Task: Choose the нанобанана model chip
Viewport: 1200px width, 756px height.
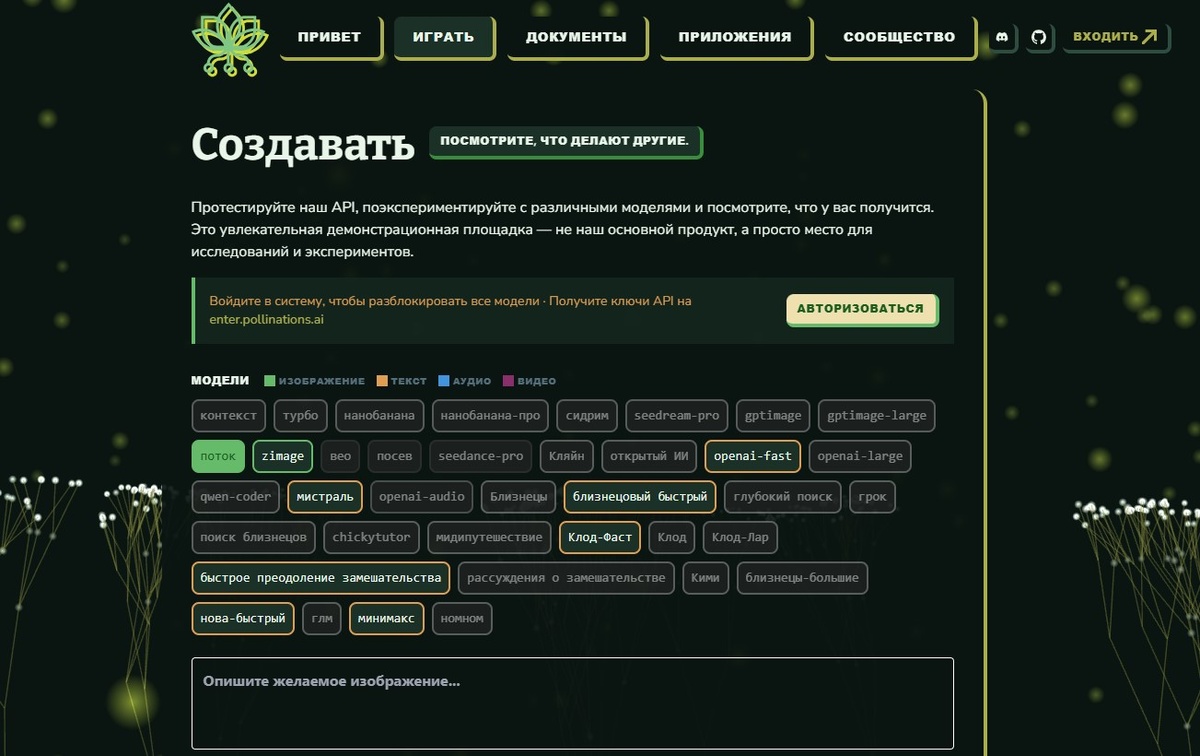Action: tap(381, 416)
